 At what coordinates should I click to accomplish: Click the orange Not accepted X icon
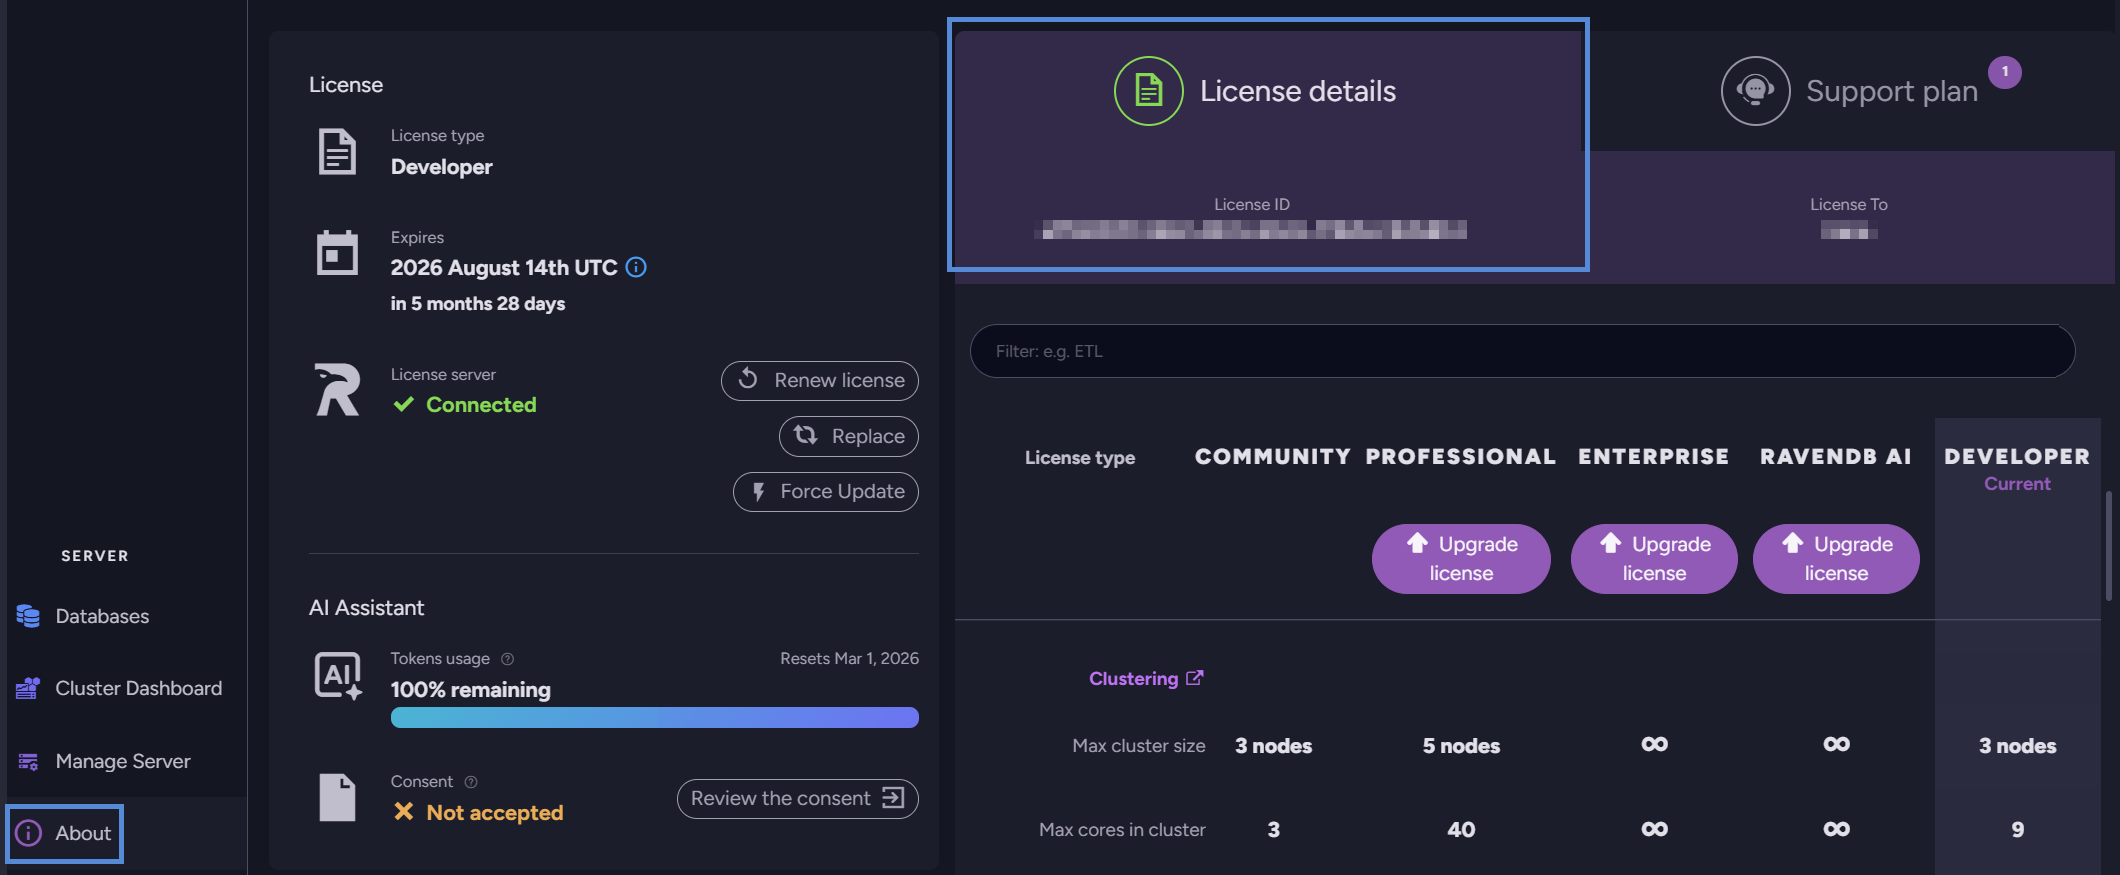pyautogui.click(x=404, y=811)
